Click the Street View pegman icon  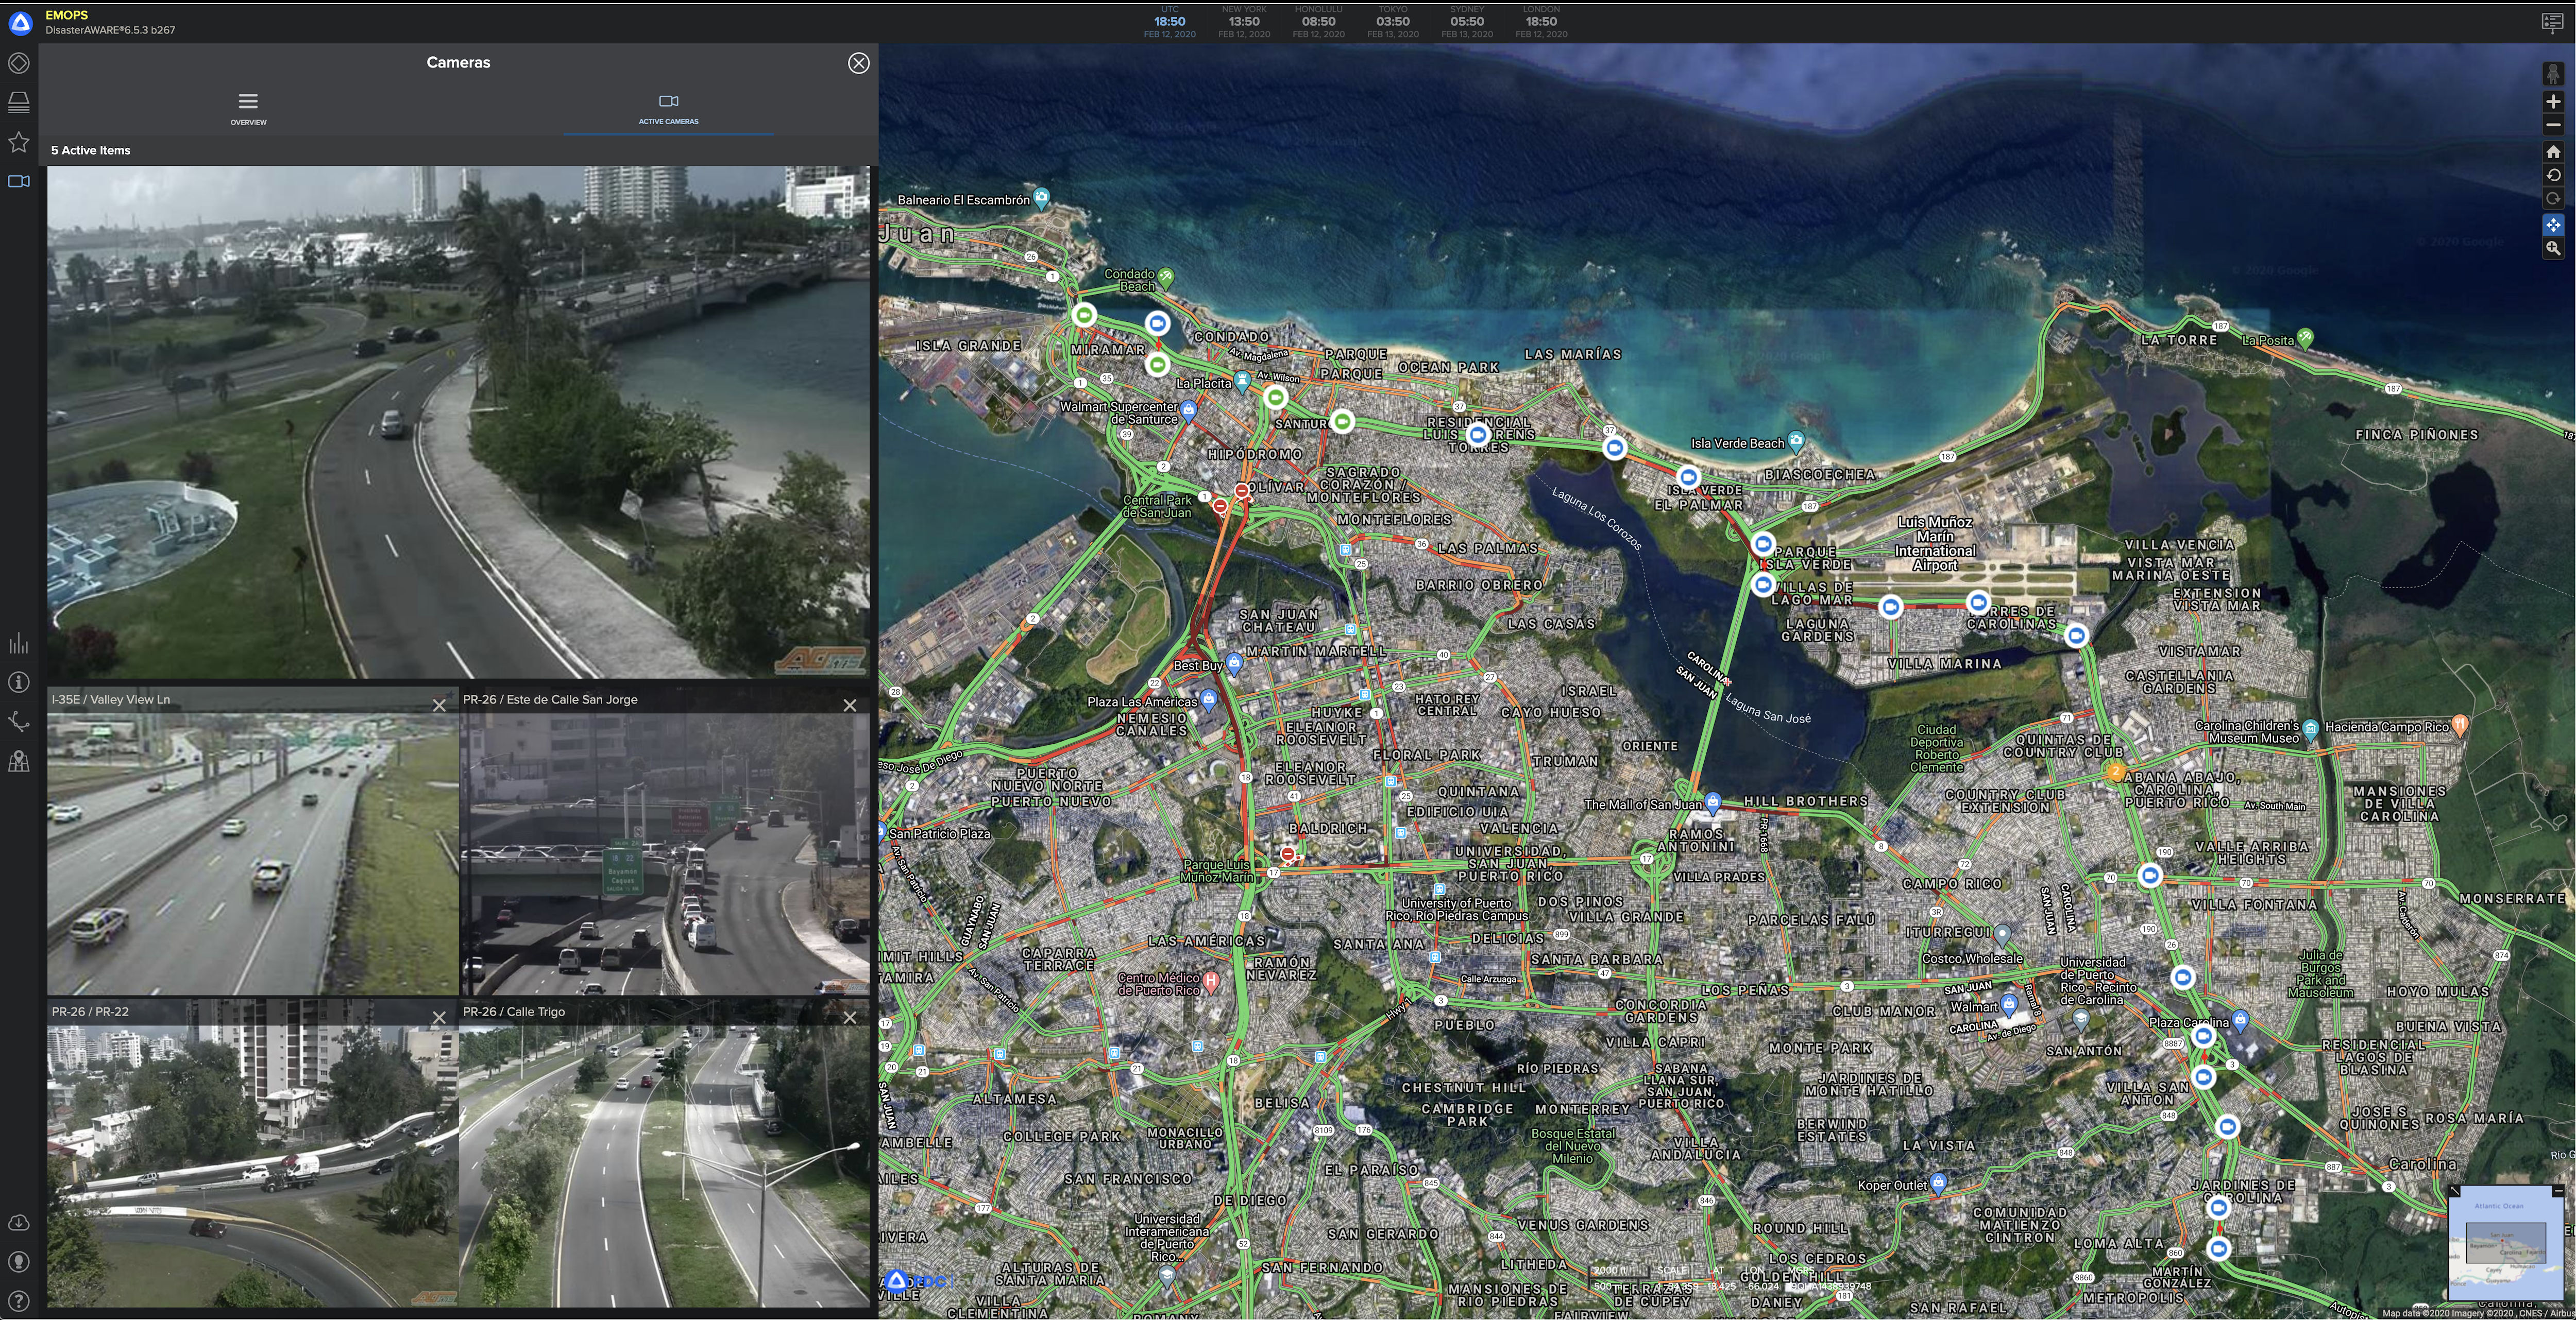(2553, 74)
